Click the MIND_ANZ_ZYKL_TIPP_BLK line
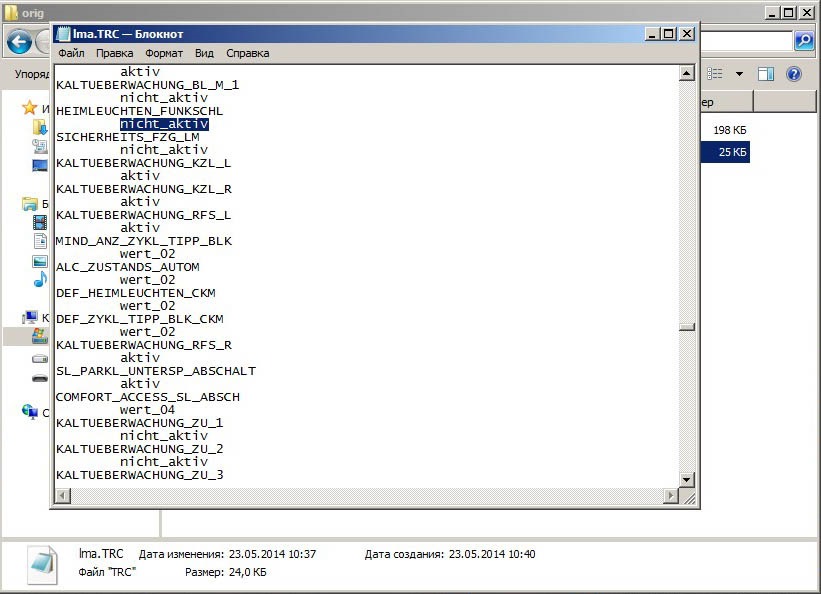The height and width of the screenshot is (594, 821). click(x=143, y=241)
